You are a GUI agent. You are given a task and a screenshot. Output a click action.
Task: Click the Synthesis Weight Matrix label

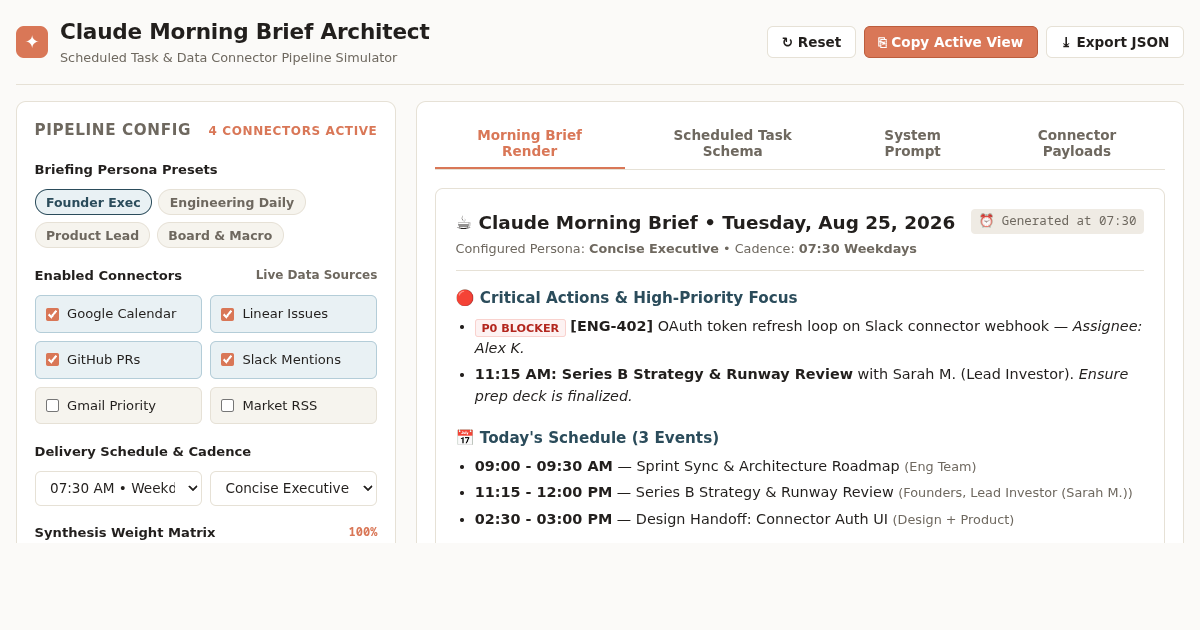click(125, 532)
